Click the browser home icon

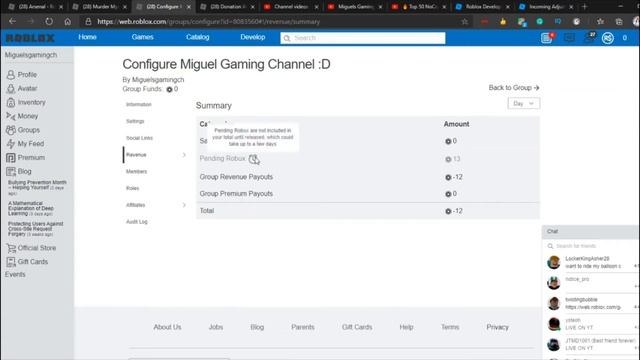(68, 22)
